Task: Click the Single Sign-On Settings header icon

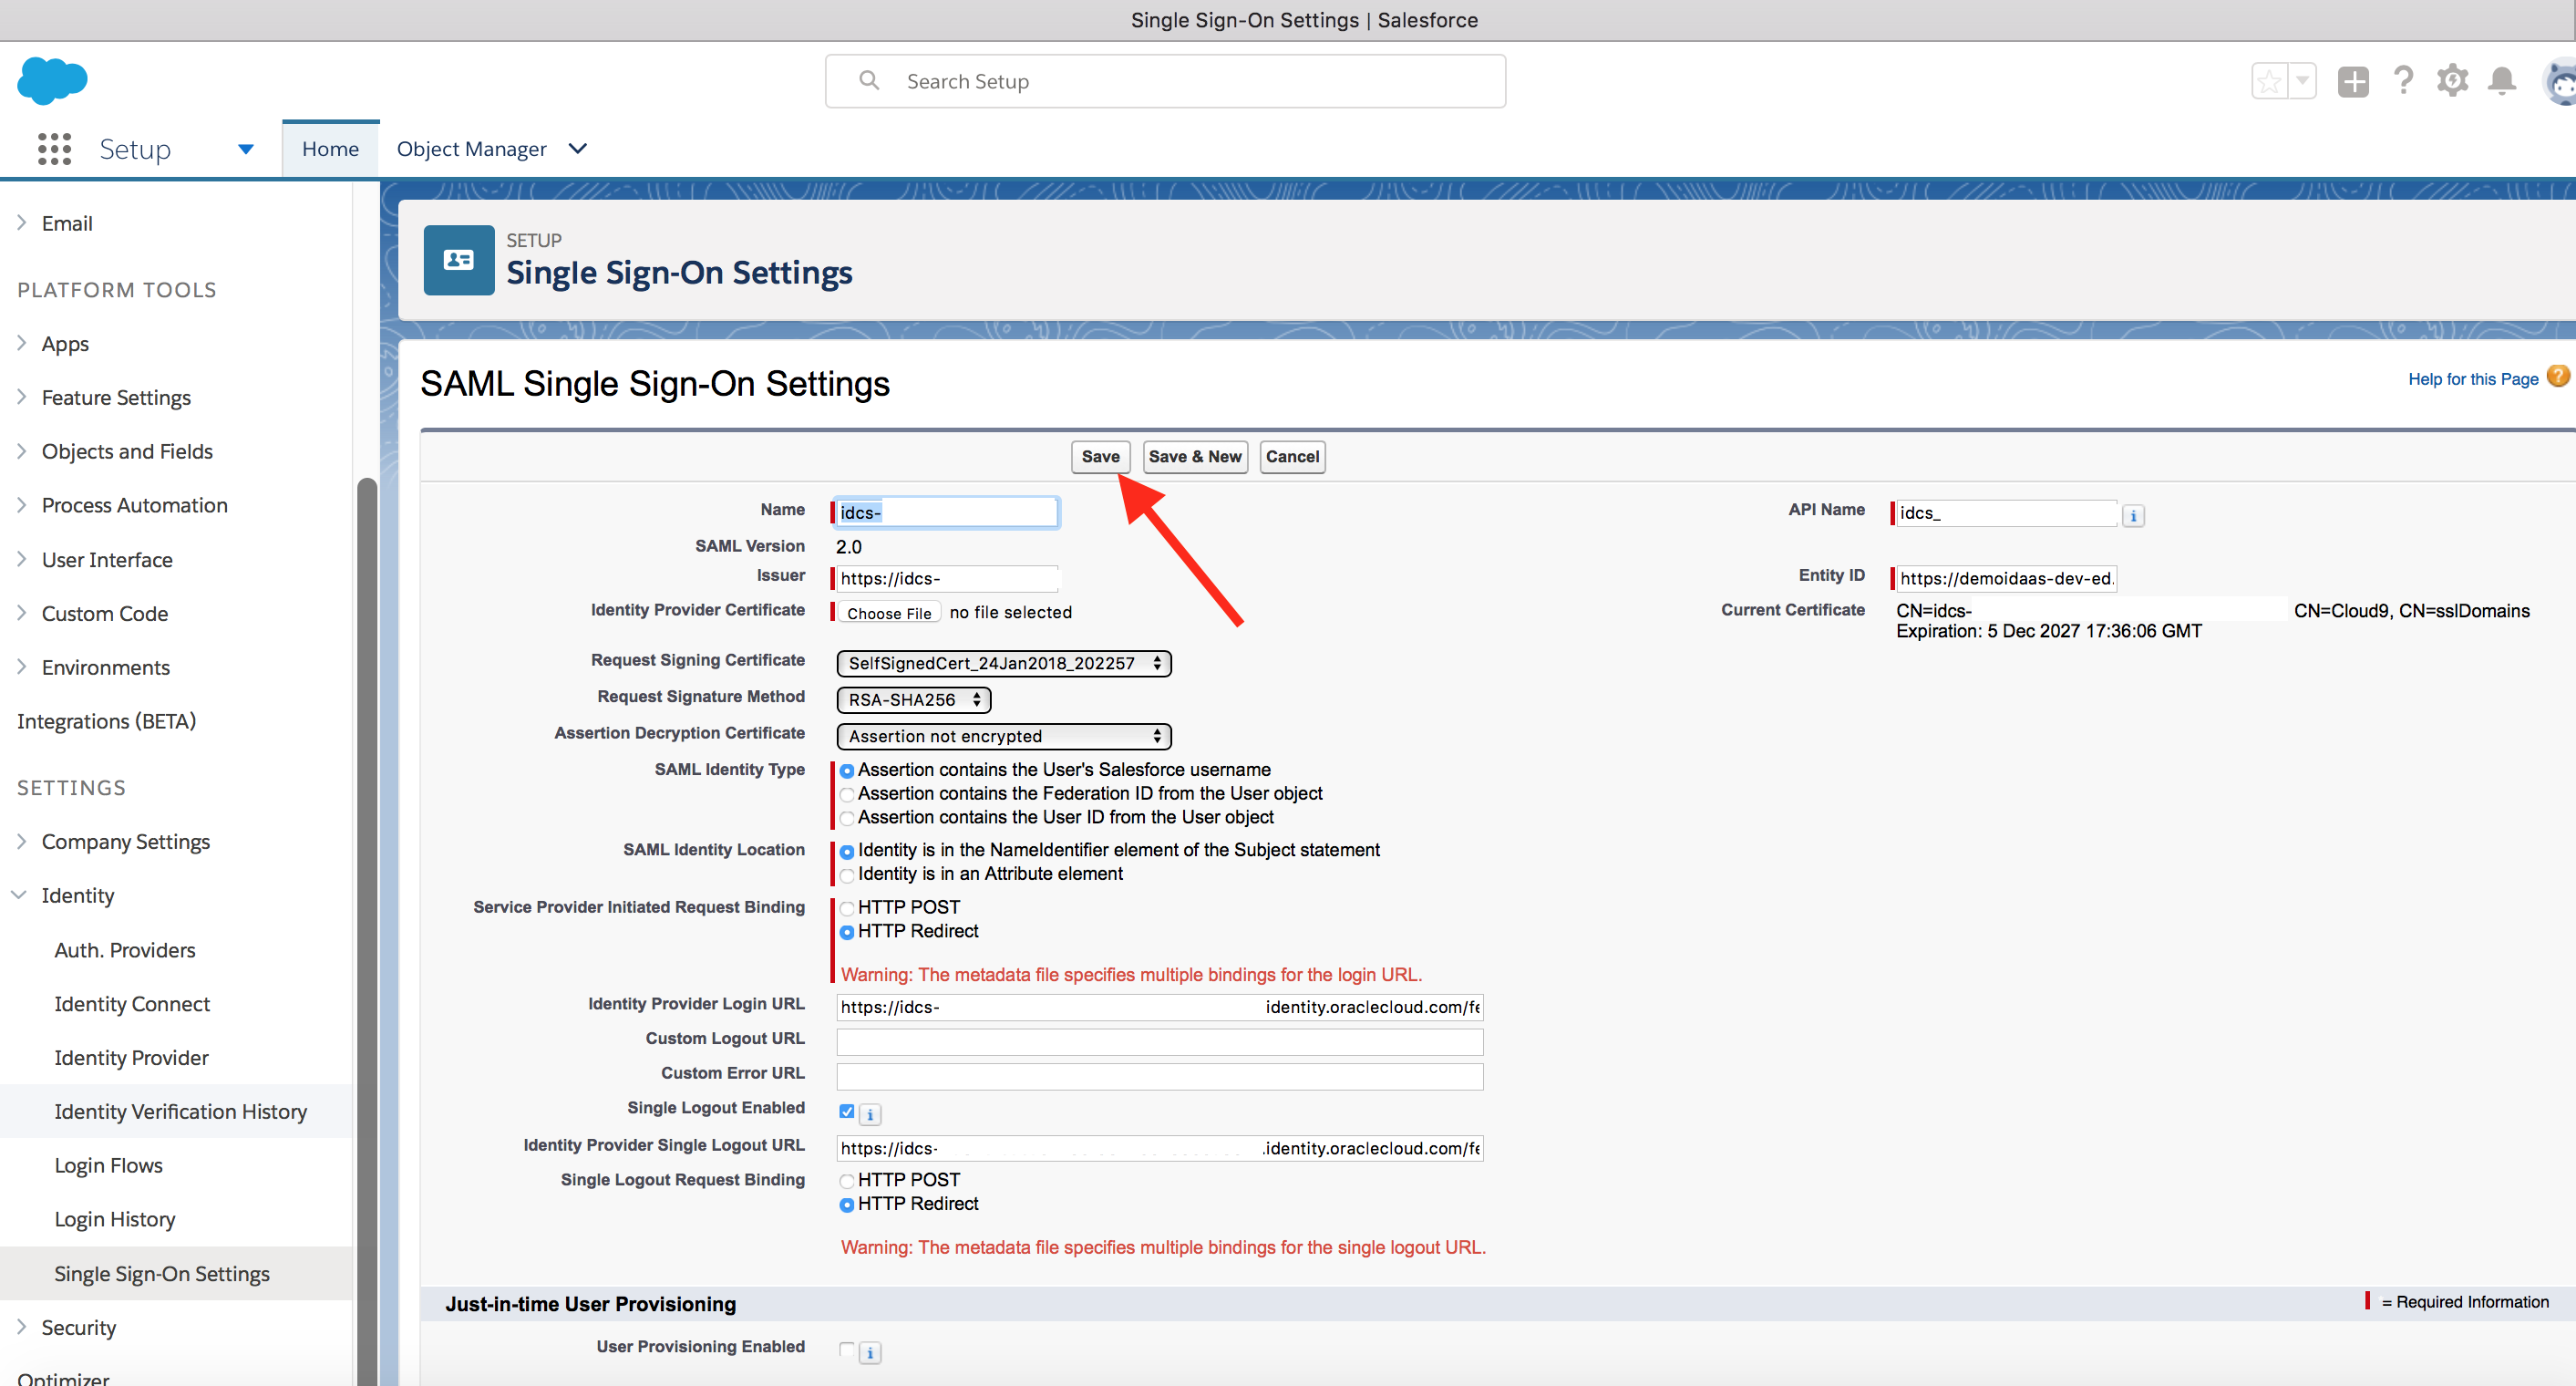Action: tap(459, 260)
